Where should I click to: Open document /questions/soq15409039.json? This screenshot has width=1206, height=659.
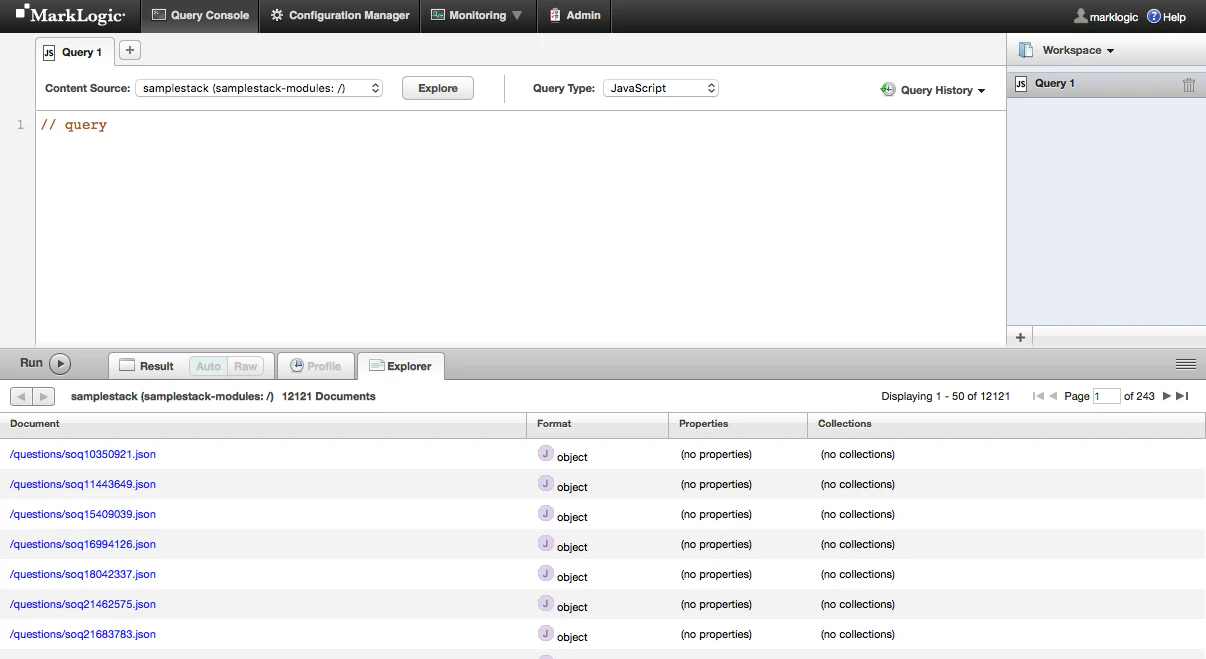coord(83,514)
